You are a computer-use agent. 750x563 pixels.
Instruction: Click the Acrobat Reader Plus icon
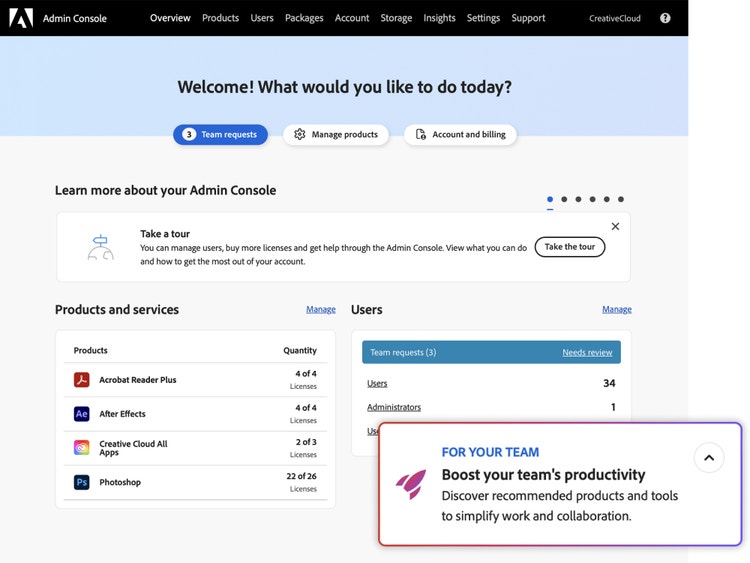click(x=82, y=380)
